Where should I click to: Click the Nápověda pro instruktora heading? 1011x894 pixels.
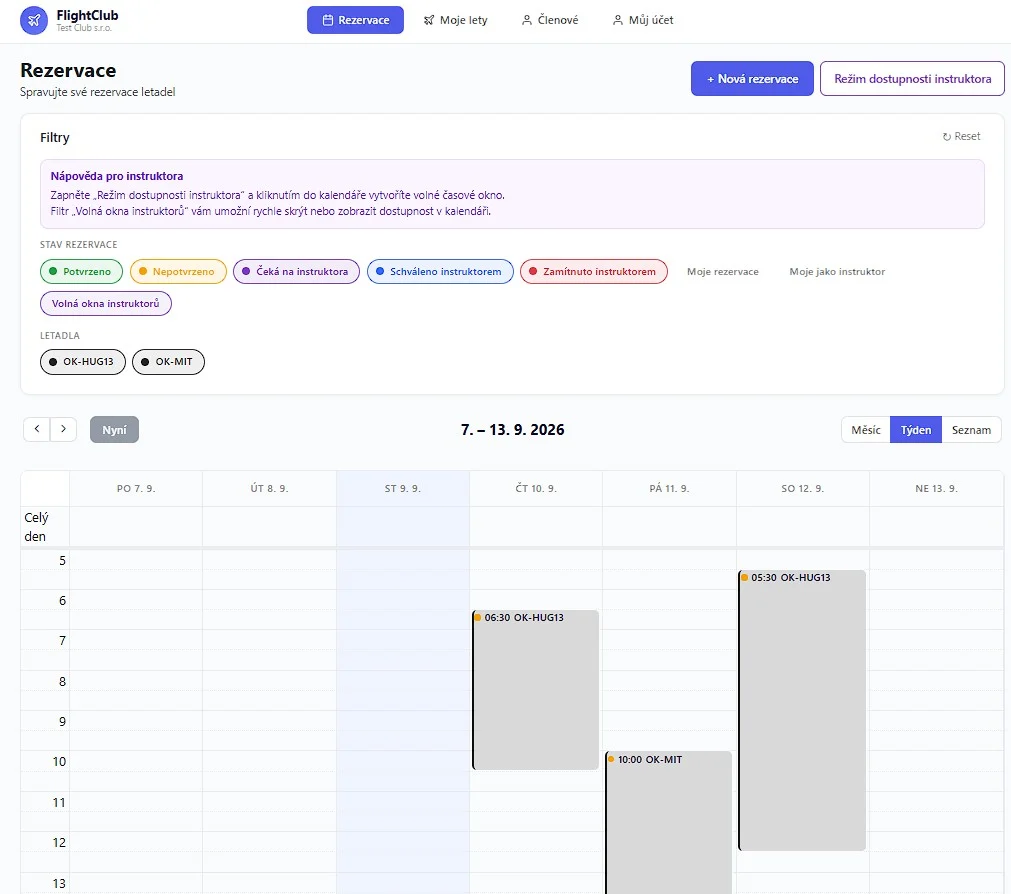117,176
